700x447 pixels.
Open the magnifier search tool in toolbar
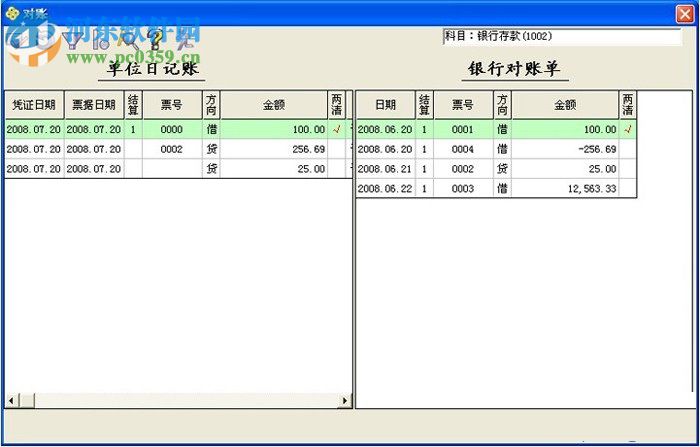point(130,41)
